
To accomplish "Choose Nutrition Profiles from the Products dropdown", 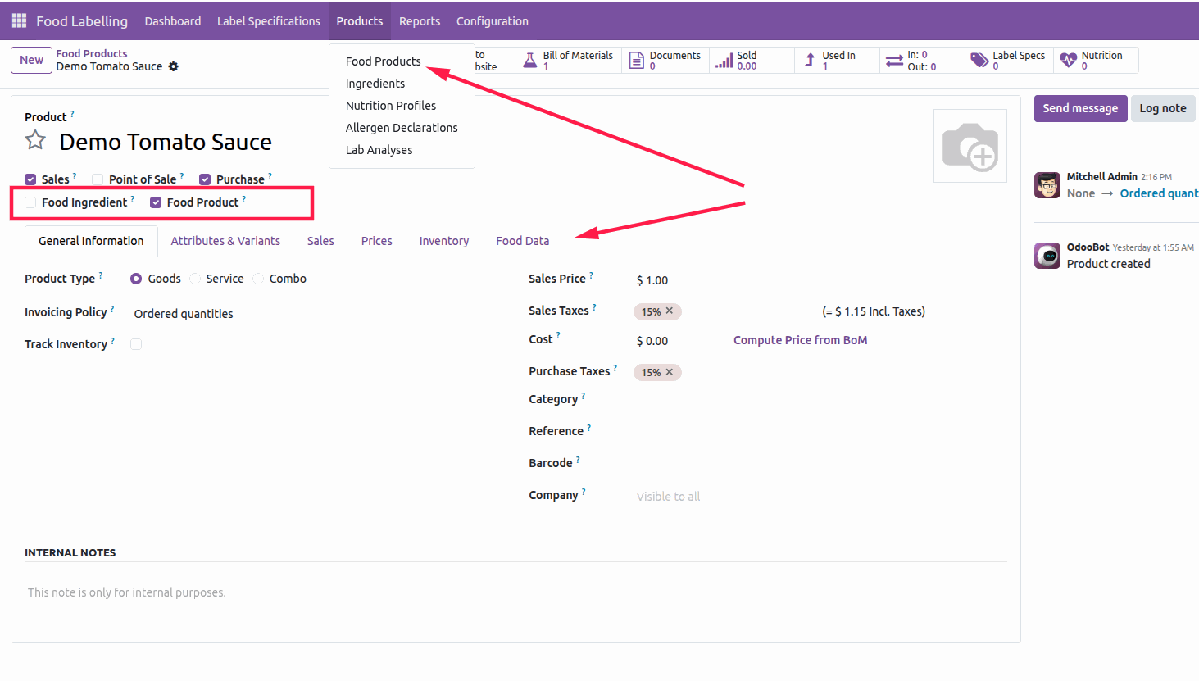I will tap(391, 105).
